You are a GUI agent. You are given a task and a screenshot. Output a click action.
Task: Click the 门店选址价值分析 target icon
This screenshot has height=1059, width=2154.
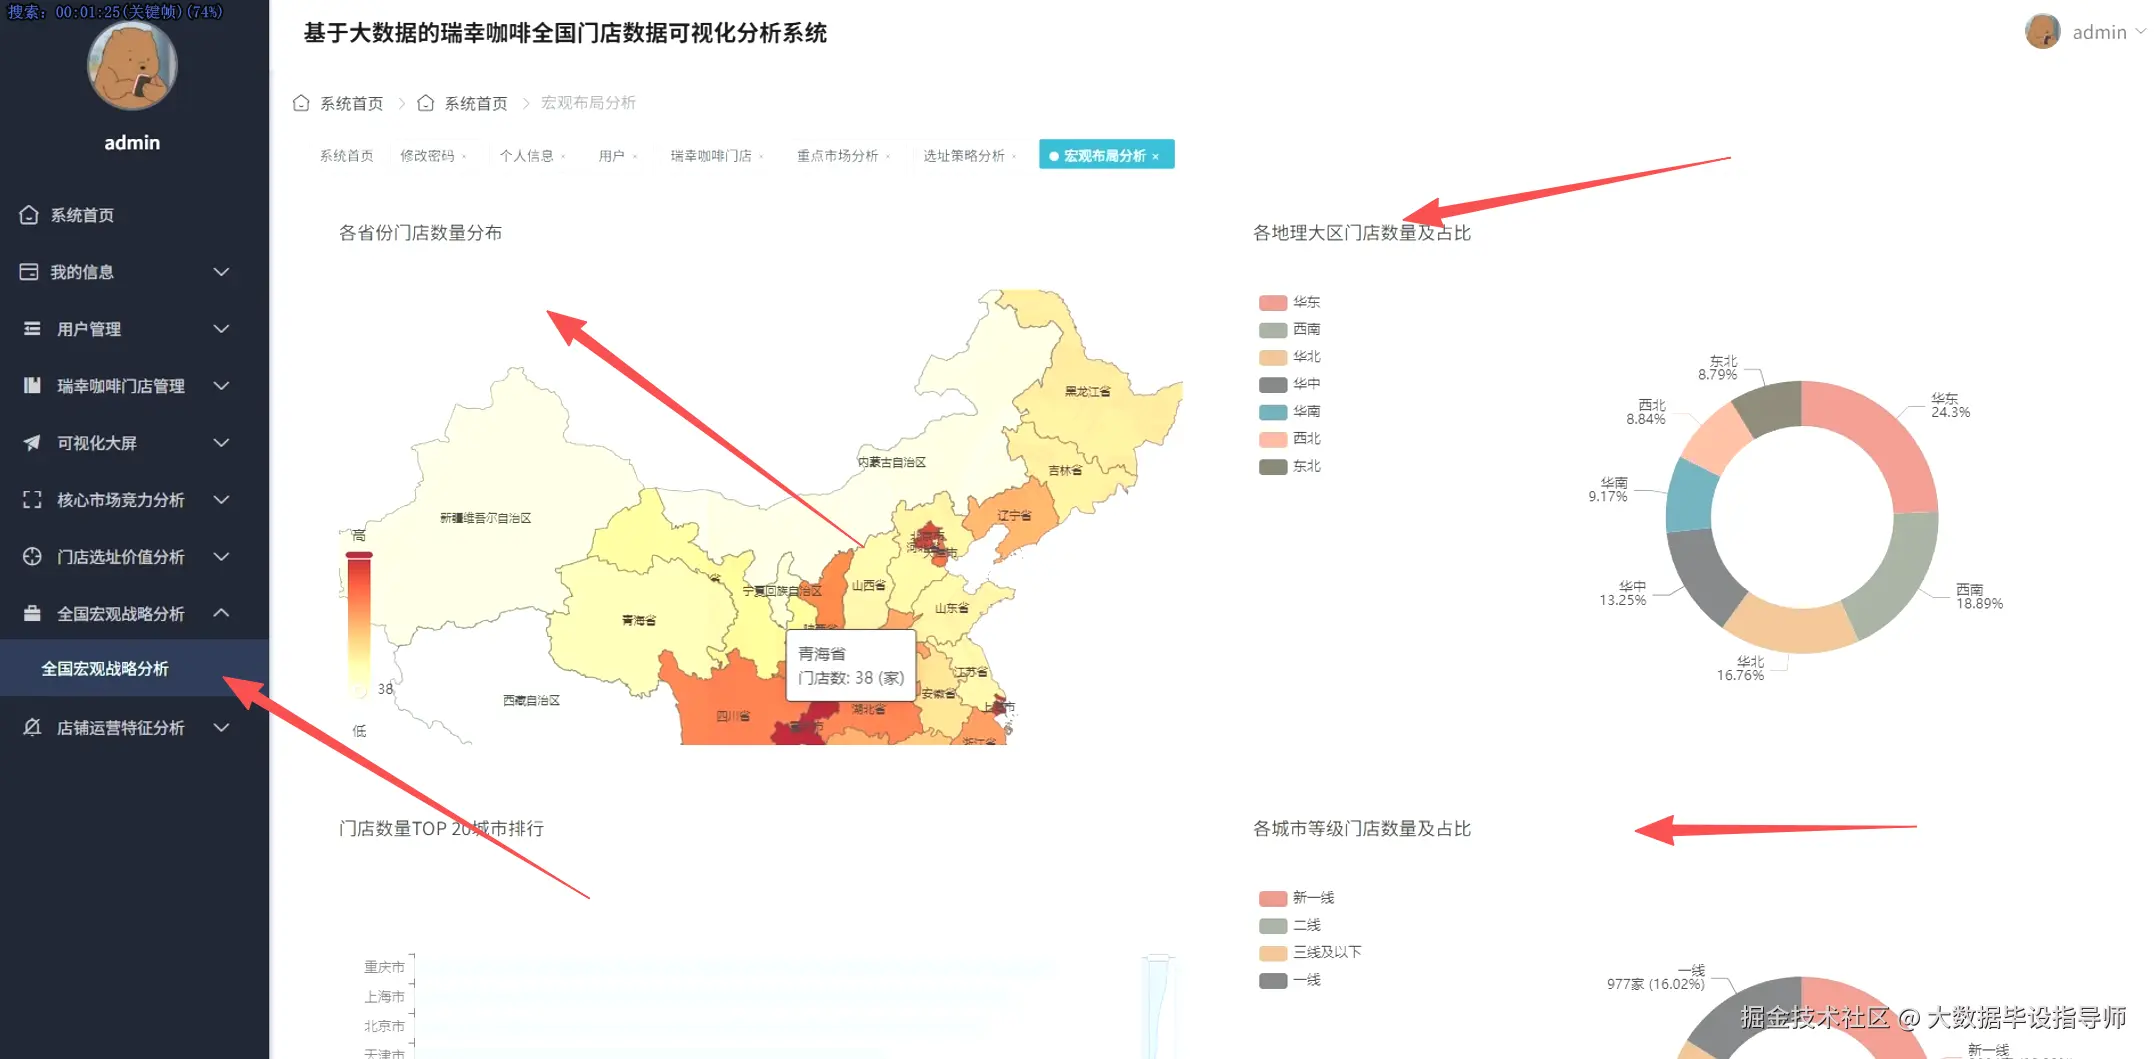coord(32,557)
